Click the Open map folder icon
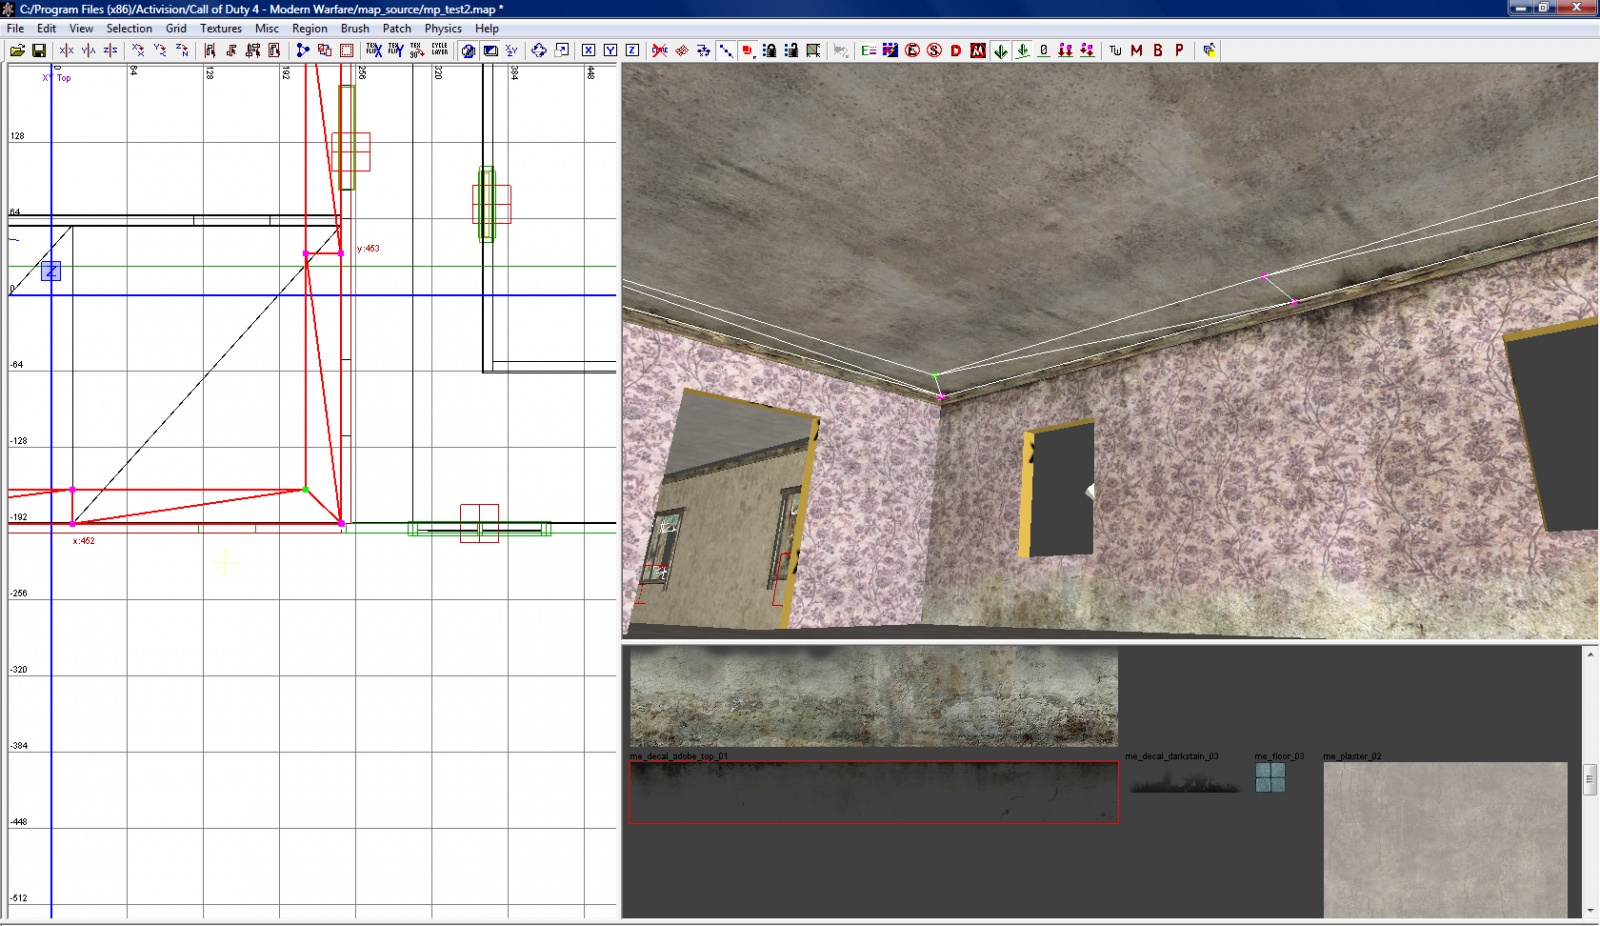The height and width of the screenshot is (926, 1600). (17, 50)
